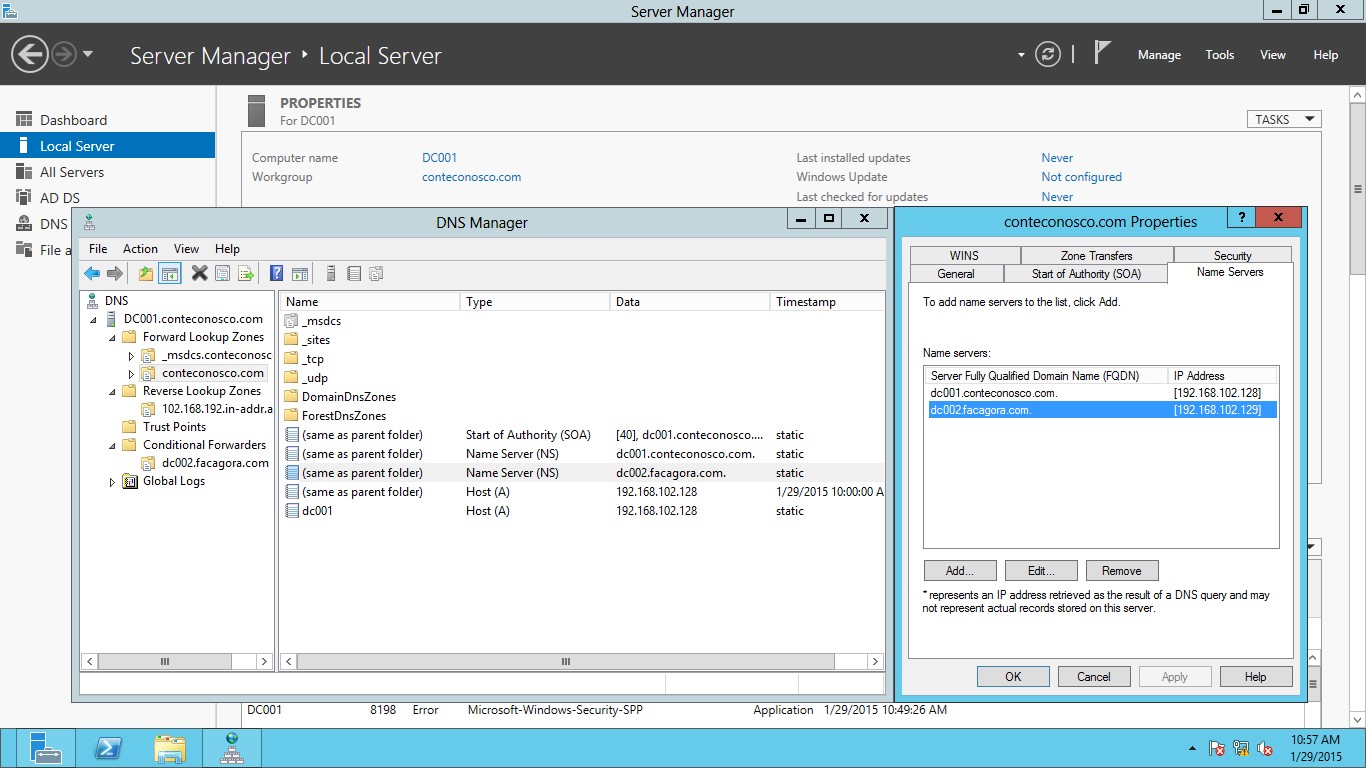Open the Tools menu in Server Manager
Screen dimensions: 1366x768
1219,55
